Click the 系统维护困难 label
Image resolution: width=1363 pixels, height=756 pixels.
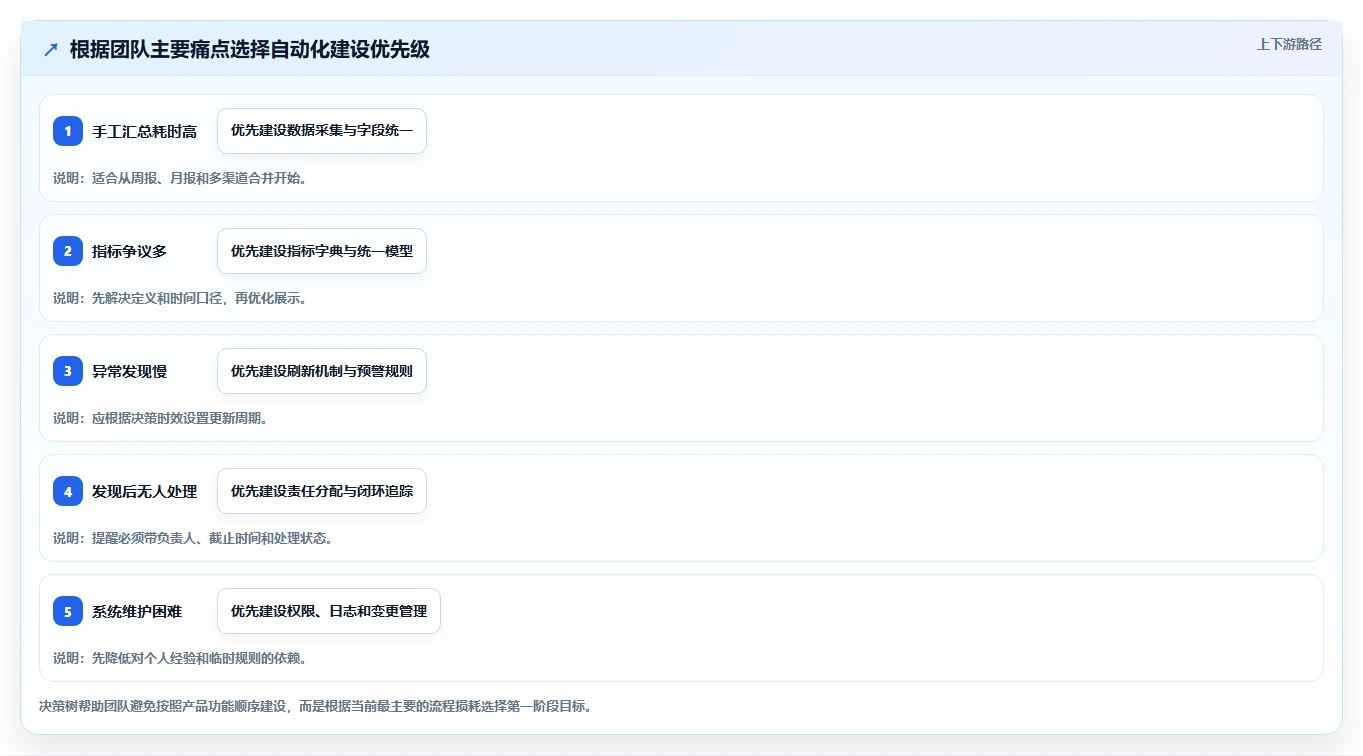coord(137,611)
